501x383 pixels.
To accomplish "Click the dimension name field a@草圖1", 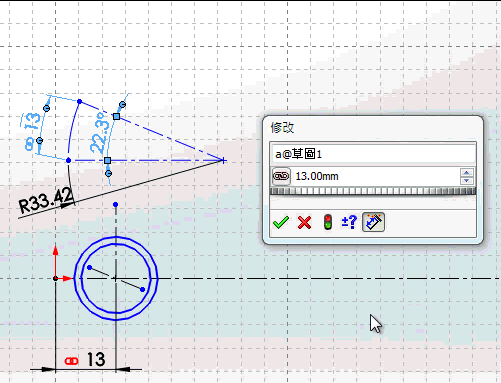I will (x=373, y=154).
